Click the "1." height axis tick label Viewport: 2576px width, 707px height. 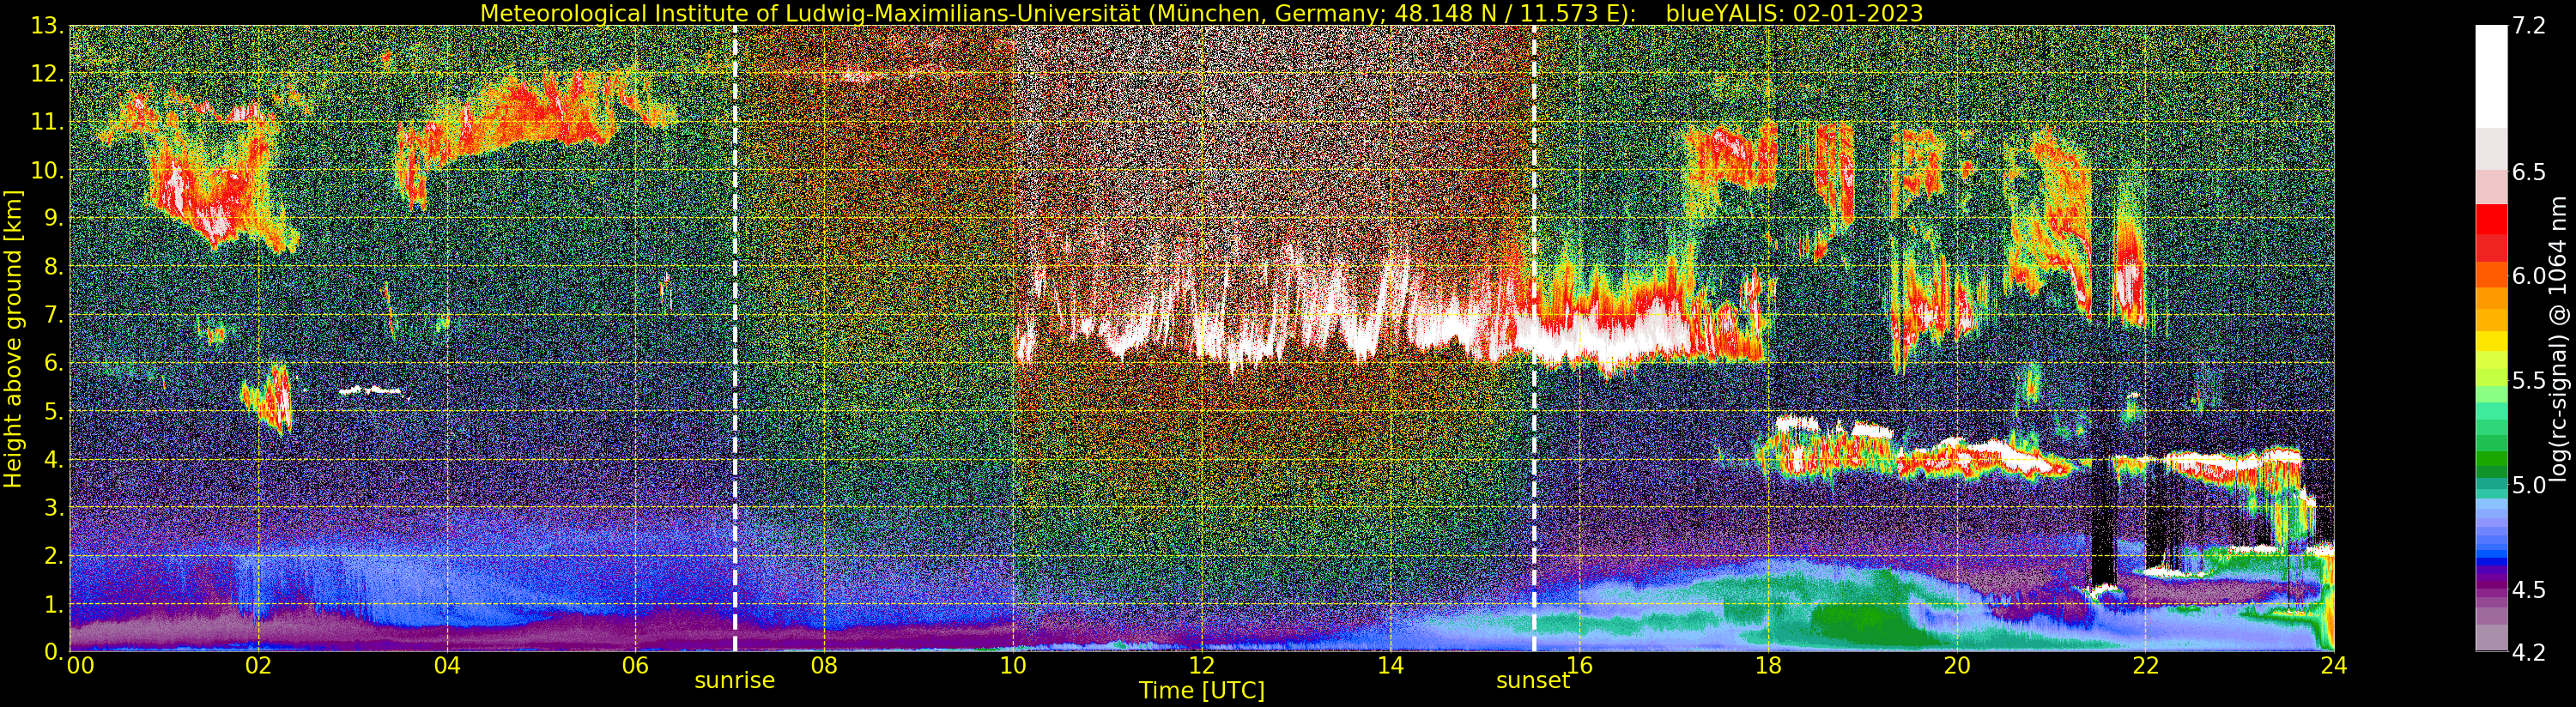point(53,604)
